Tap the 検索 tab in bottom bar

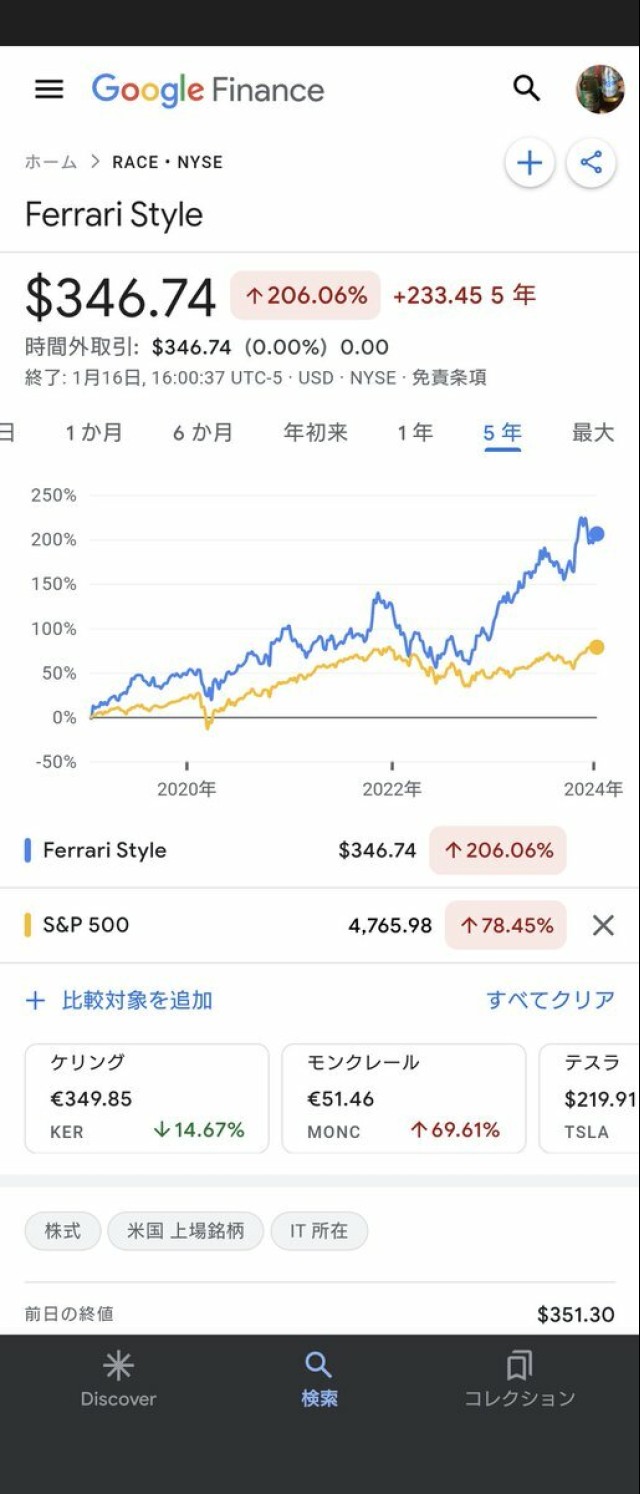319,1379
